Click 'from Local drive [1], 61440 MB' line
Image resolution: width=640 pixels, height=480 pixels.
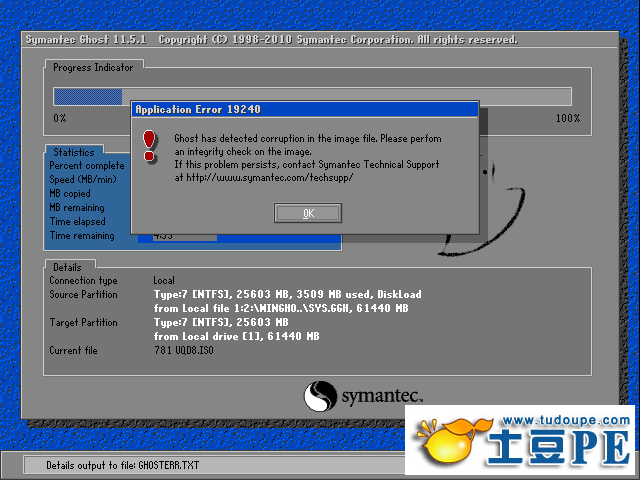point(236,336)
